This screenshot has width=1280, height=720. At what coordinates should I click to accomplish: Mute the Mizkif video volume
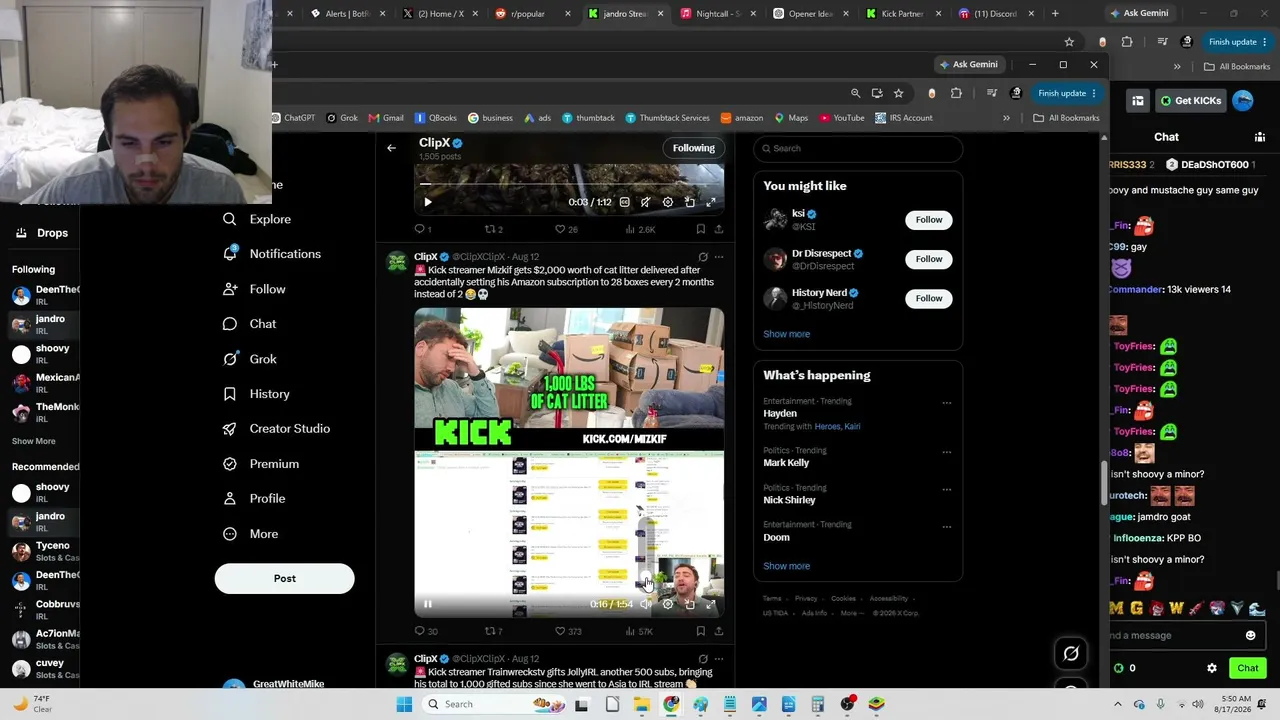pyautogui.click(x=646, y=604)
